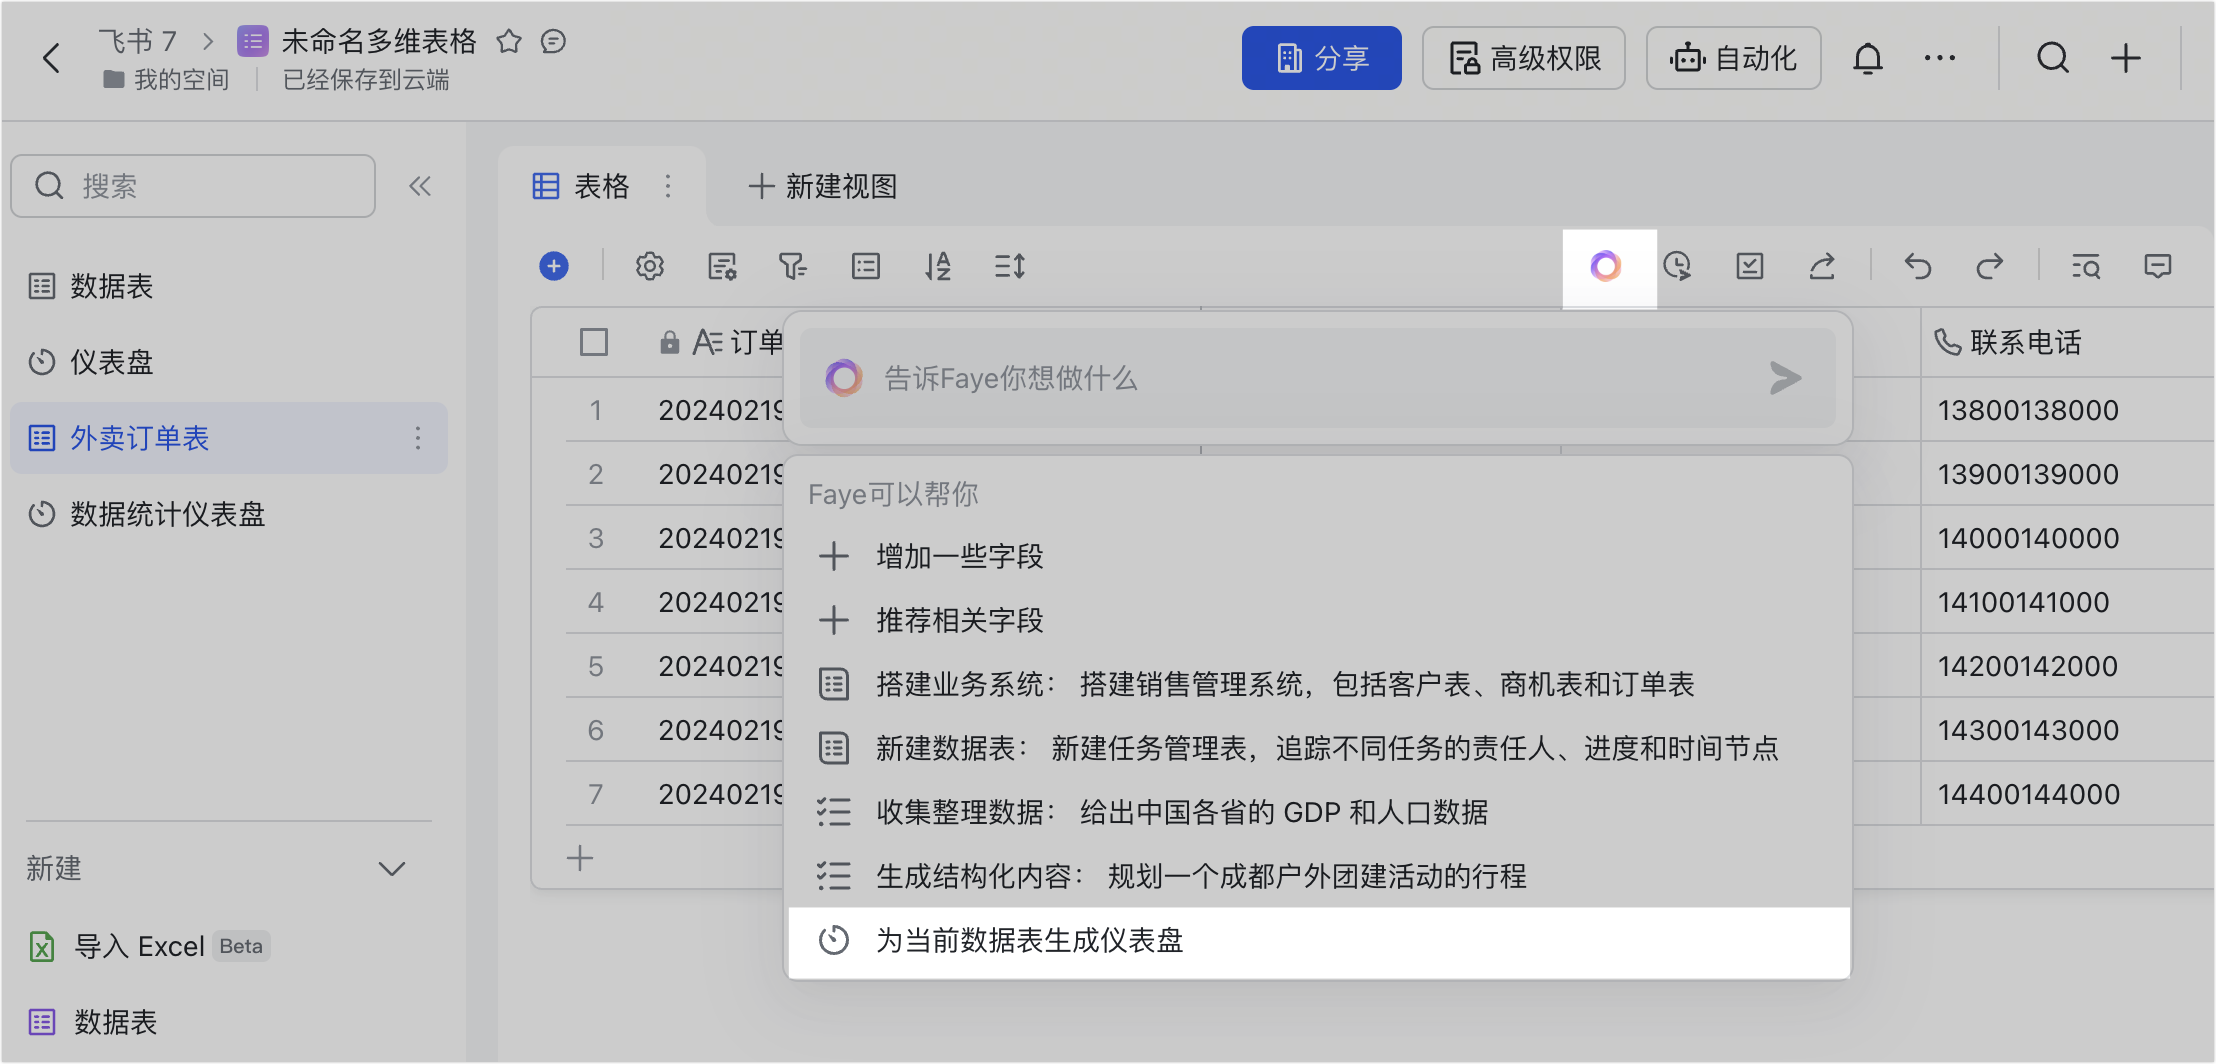Viewport: 2216px width, 1064px height.
Task: Click the plus icon in the header
Action: pyautogui.click(x=2126, y=58)
